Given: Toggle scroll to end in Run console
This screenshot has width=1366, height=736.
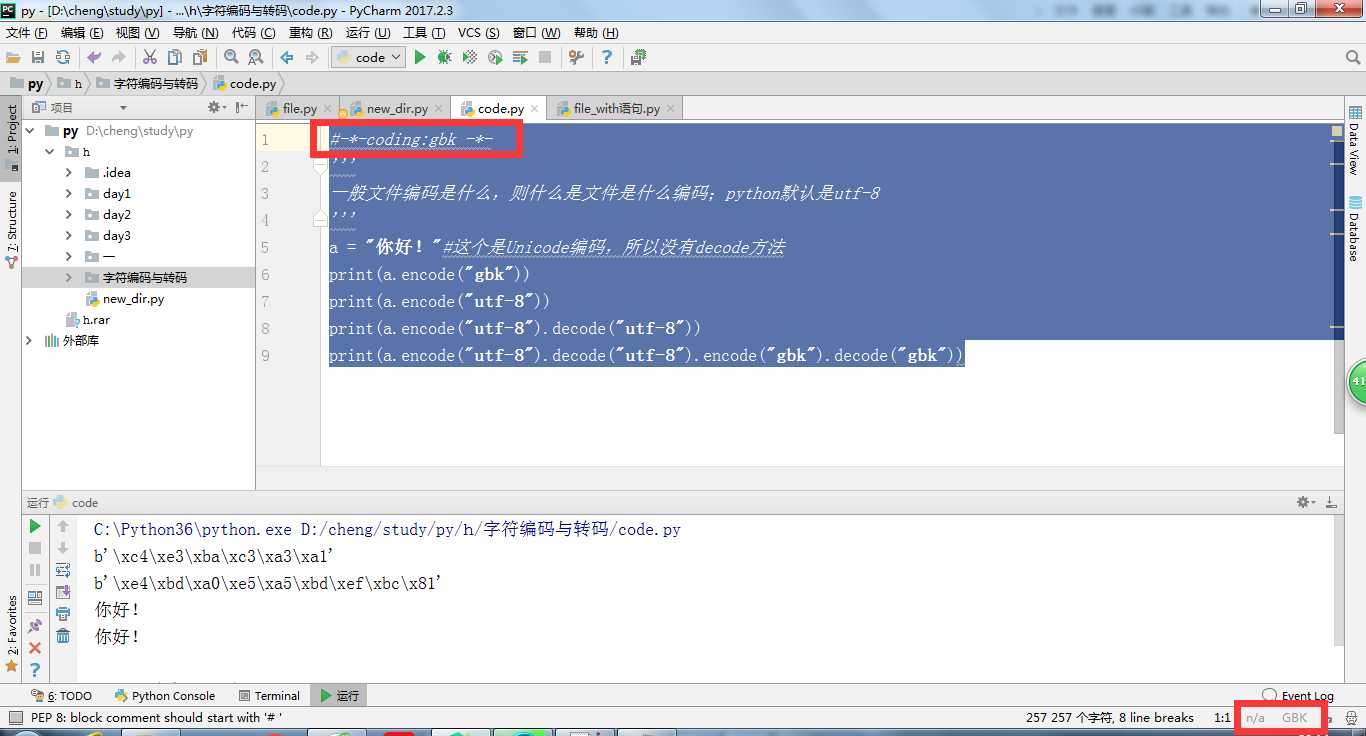Looking at the screenshot, I should [x=63, y=592].
